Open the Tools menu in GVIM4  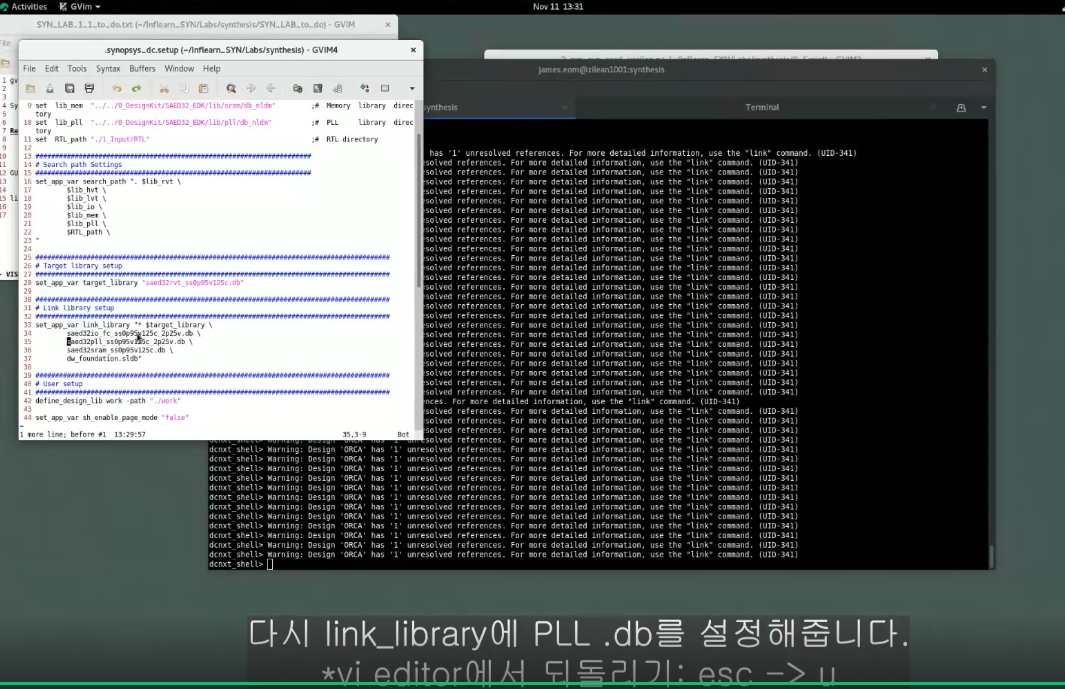(77, 69)
